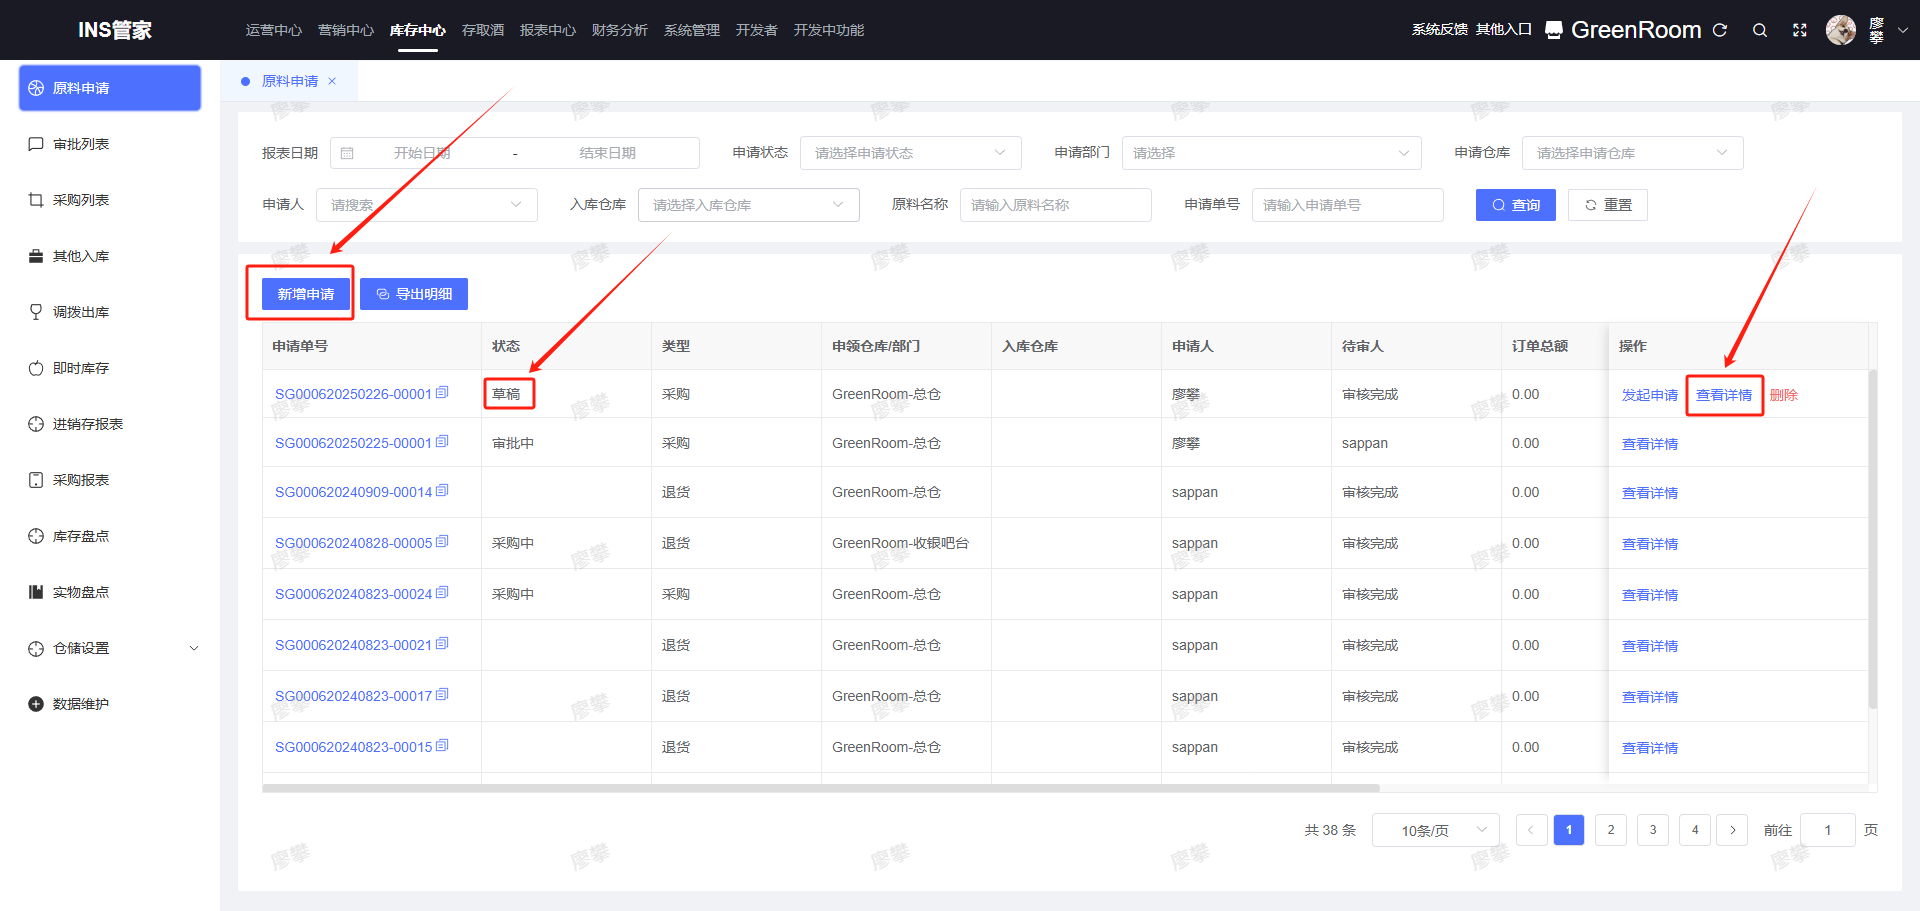This screenshot has width=1920, height=911.
Task: Expand the 仓储设置 sidebar group
Action: pyautogui.click(x=110, y=648)
